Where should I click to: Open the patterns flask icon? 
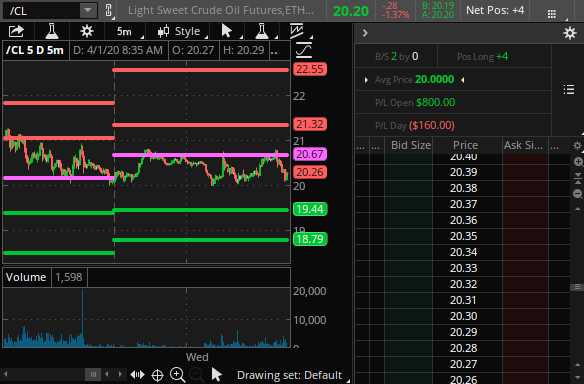261,31
